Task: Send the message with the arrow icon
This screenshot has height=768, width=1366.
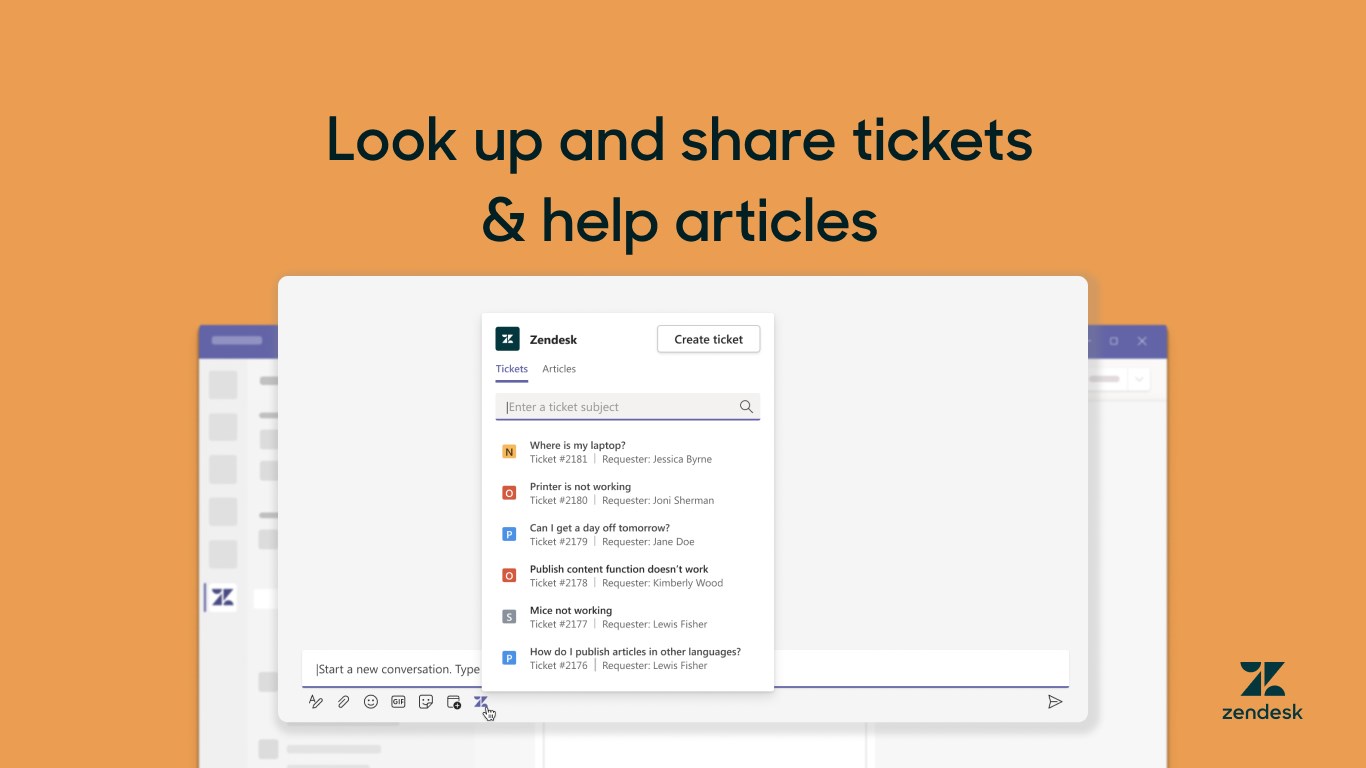Action: coord(1055,702)
